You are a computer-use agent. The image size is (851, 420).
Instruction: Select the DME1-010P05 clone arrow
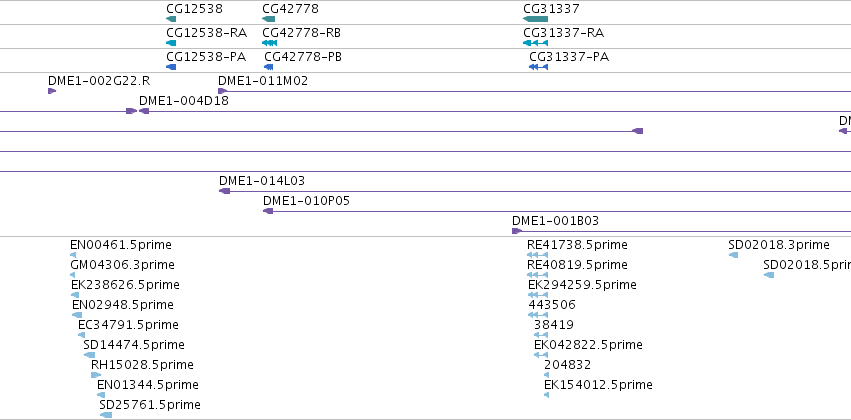coord(268,211)
